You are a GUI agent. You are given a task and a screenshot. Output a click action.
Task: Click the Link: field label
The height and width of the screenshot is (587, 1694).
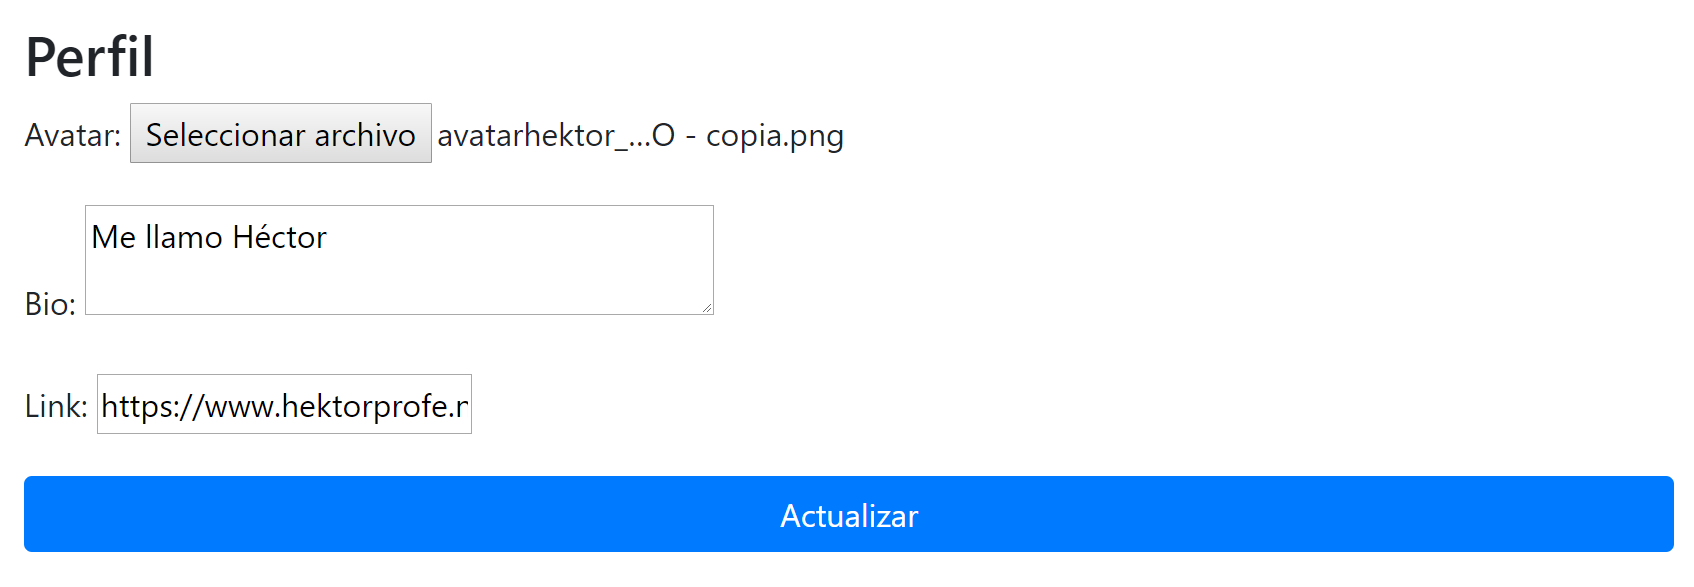(56, 406)
